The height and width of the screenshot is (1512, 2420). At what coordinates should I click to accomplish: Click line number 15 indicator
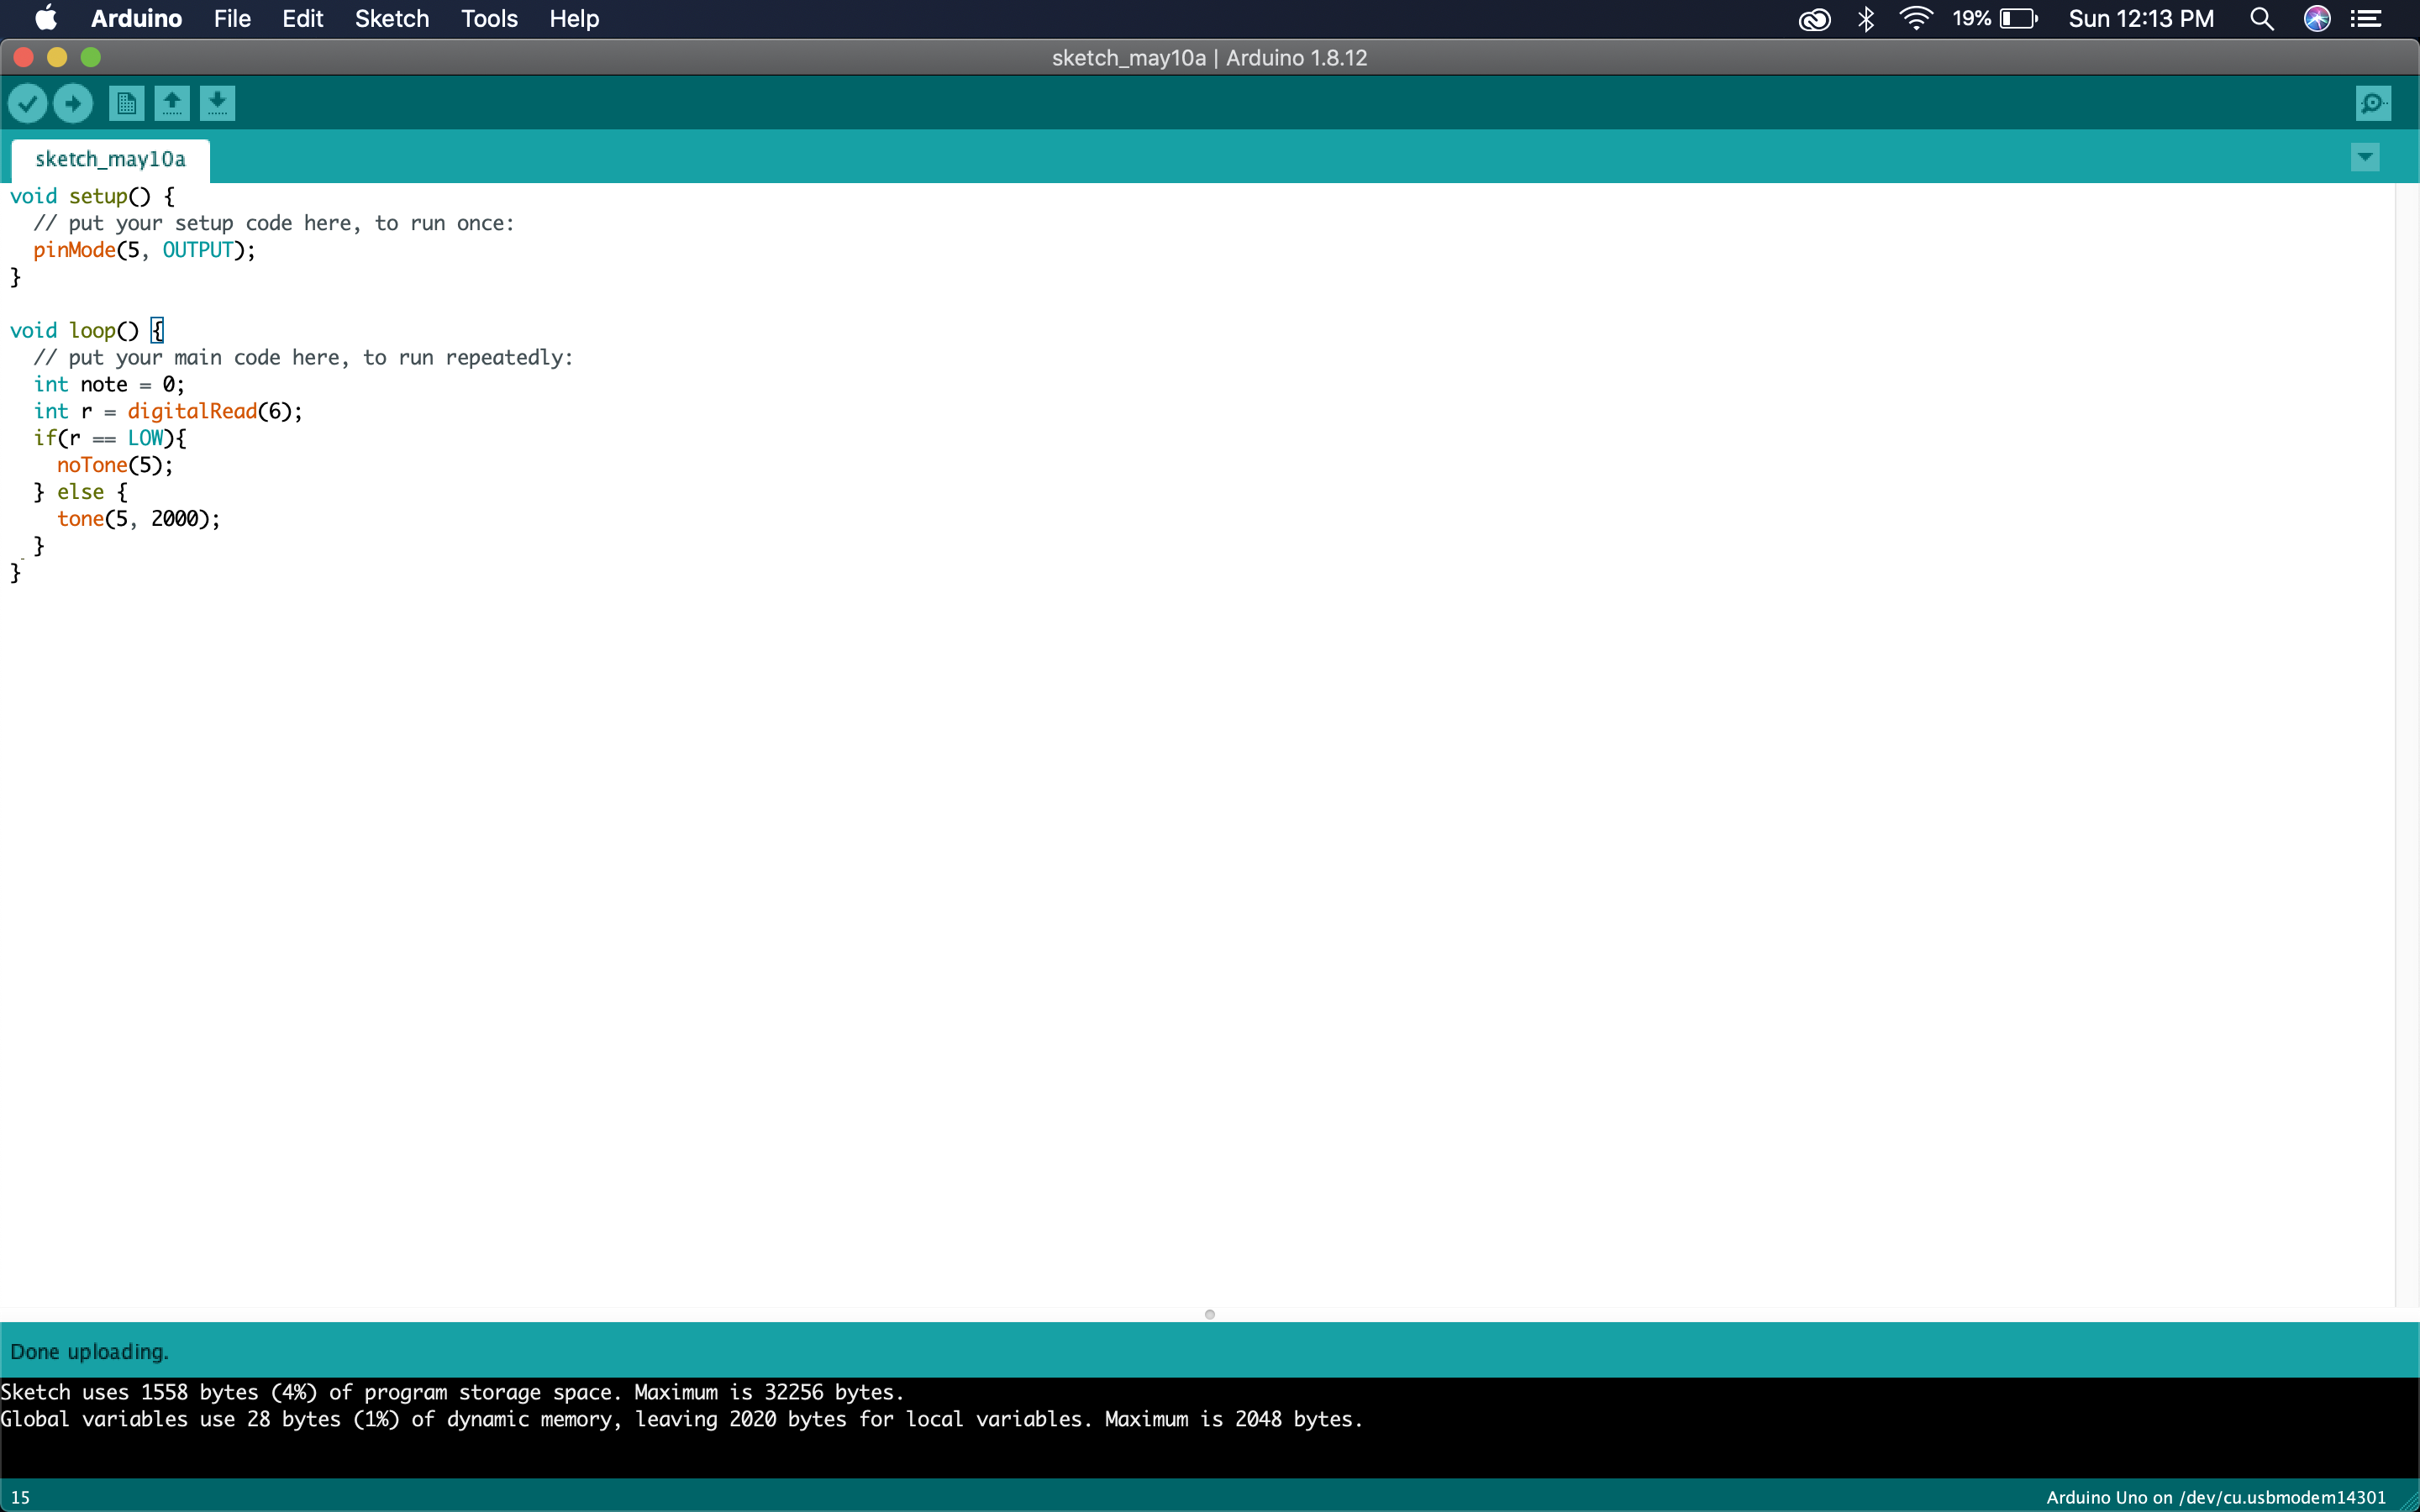pyautogui.click(x=19, y=1496)
